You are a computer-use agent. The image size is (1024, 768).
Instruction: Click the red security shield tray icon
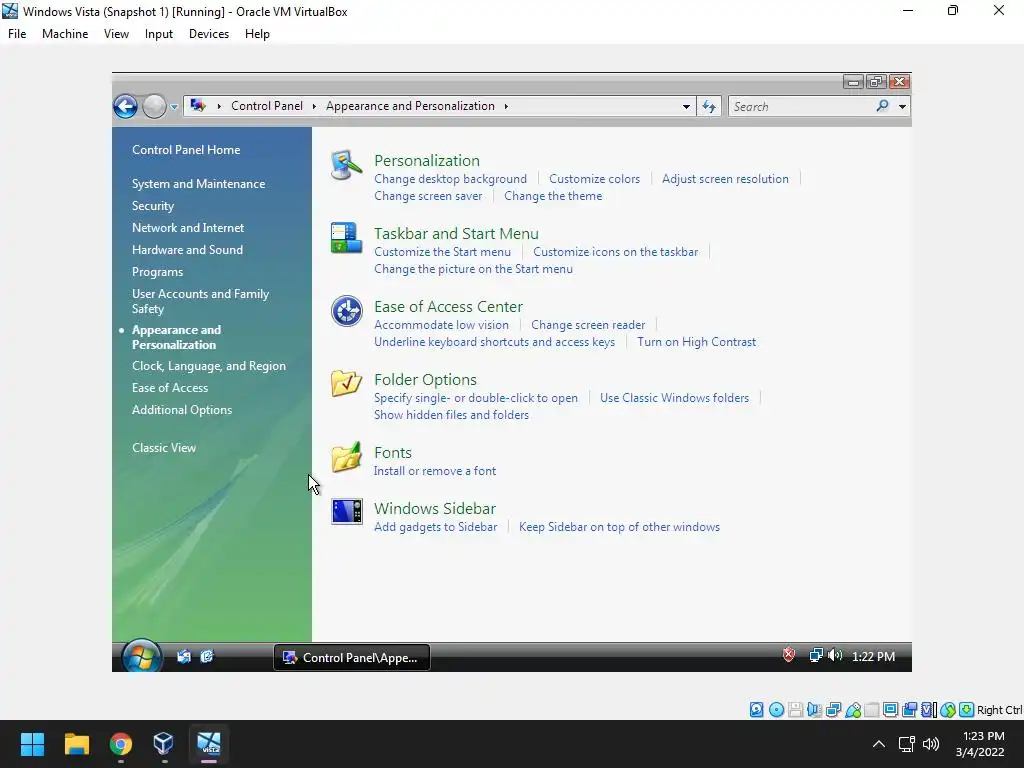pos(789,655)
